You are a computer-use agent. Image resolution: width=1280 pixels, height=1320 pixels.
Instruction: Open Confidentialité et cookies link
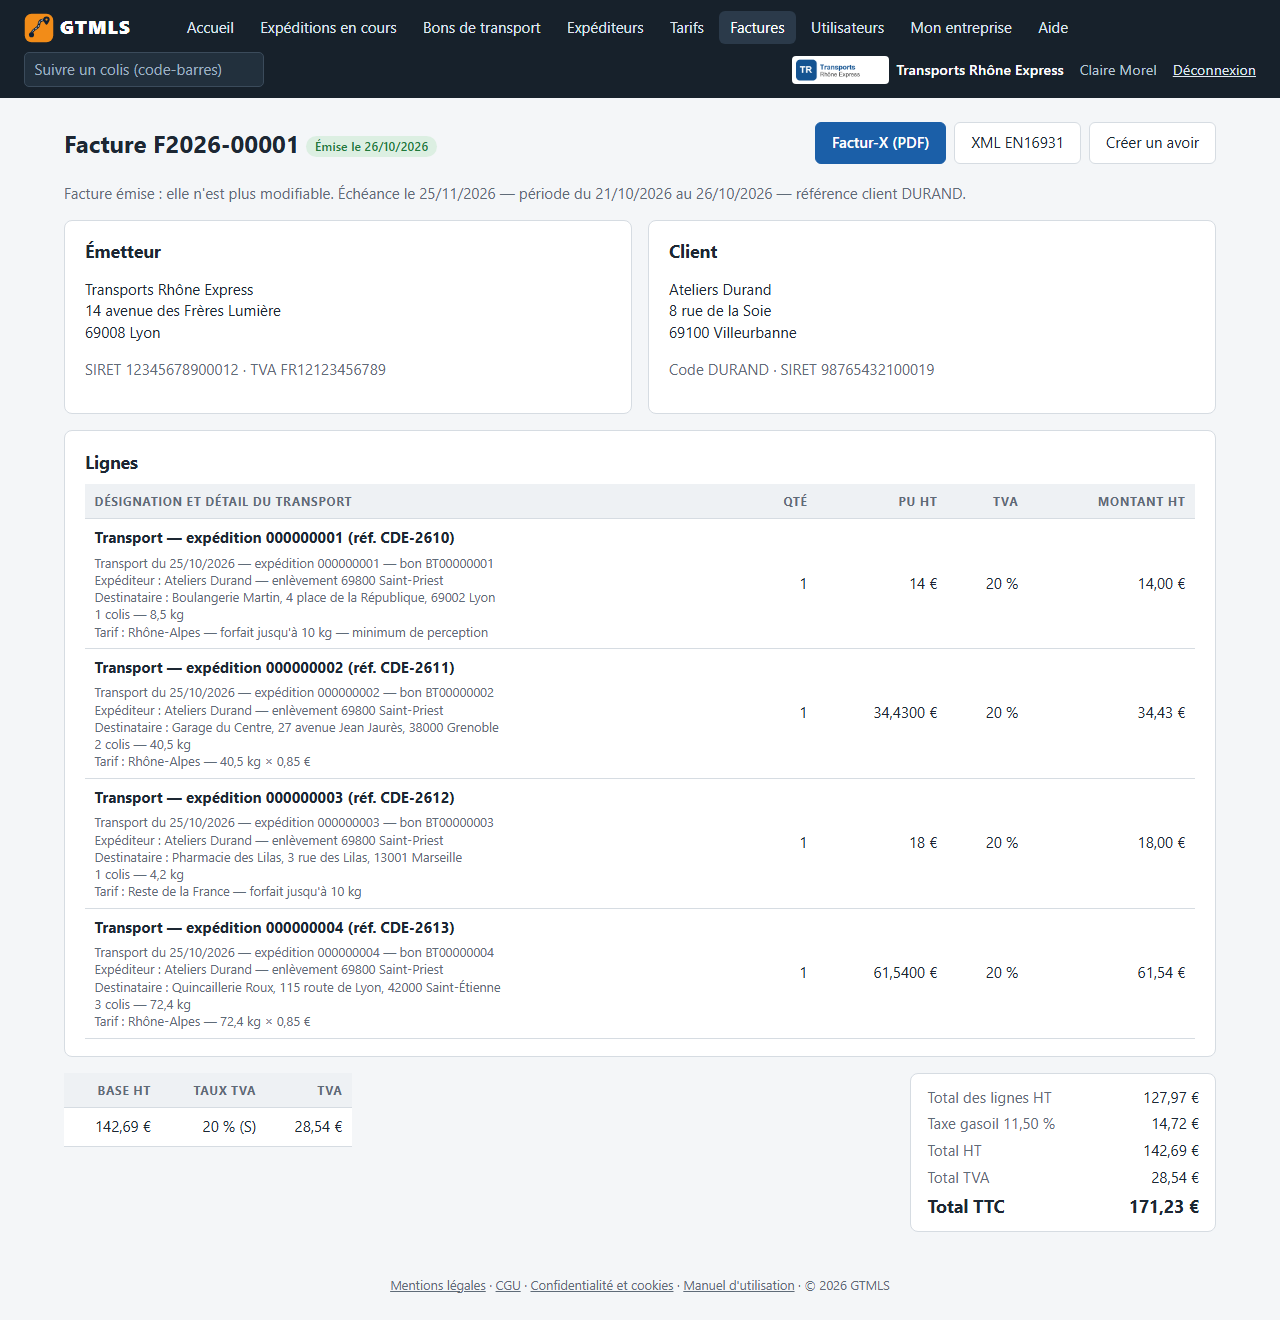pos(602,1286)
